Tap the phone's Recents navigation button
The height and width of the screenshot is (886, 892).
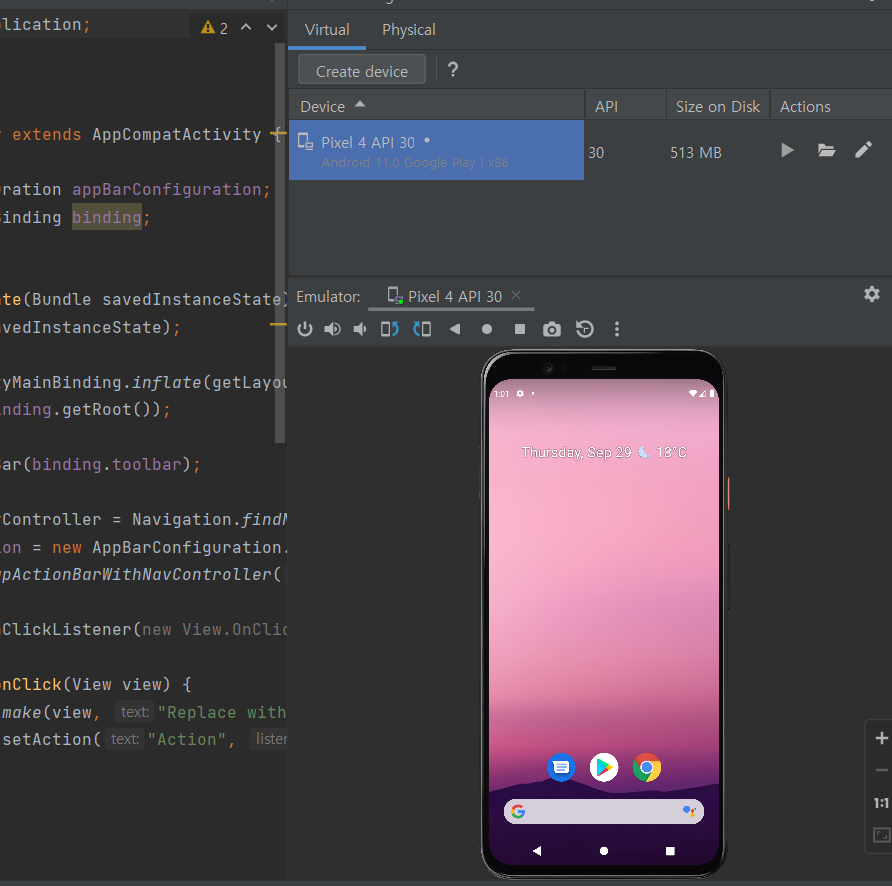coord(670,851)
